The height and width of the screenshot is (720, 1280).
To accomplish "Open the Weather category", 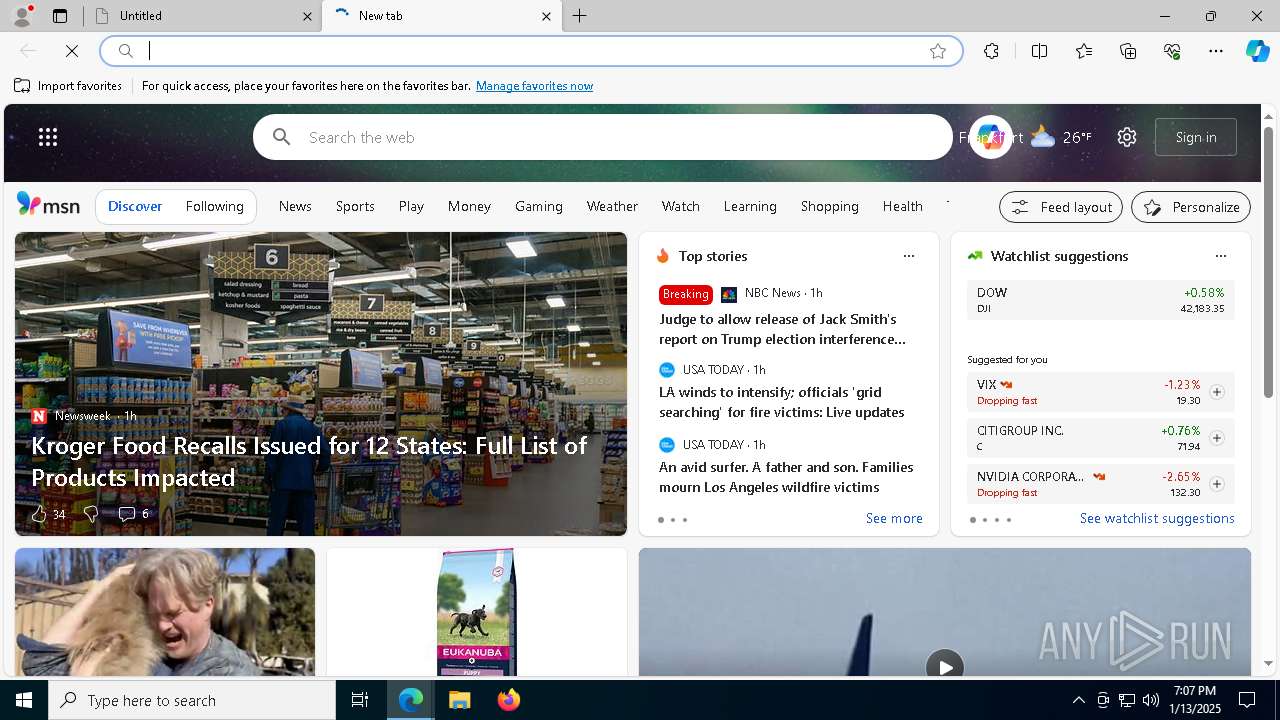I will [x=612, y=206].
